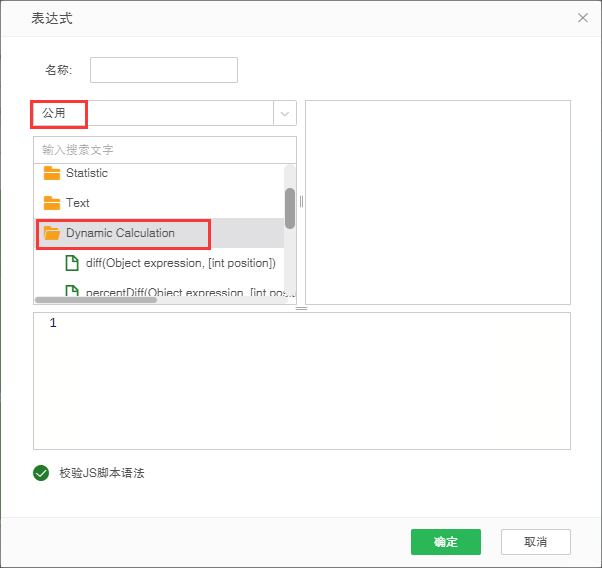
Task: Click the 名称 input field
Action: point(164,70)
